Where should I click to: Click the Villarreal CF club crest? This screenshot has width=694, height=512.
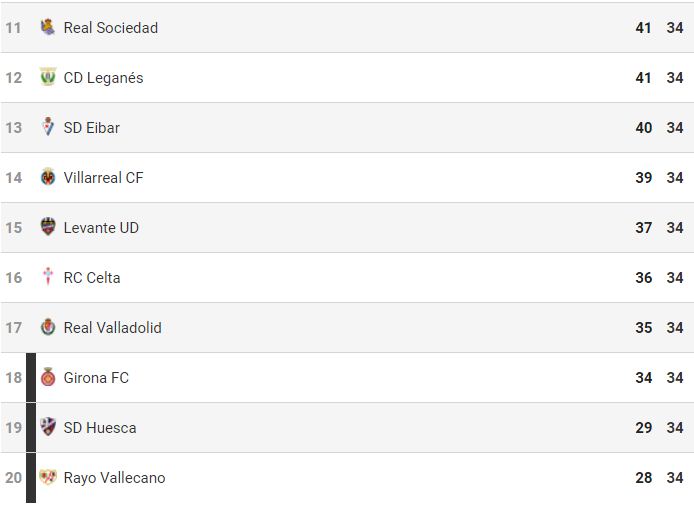(x=48, y=177)
